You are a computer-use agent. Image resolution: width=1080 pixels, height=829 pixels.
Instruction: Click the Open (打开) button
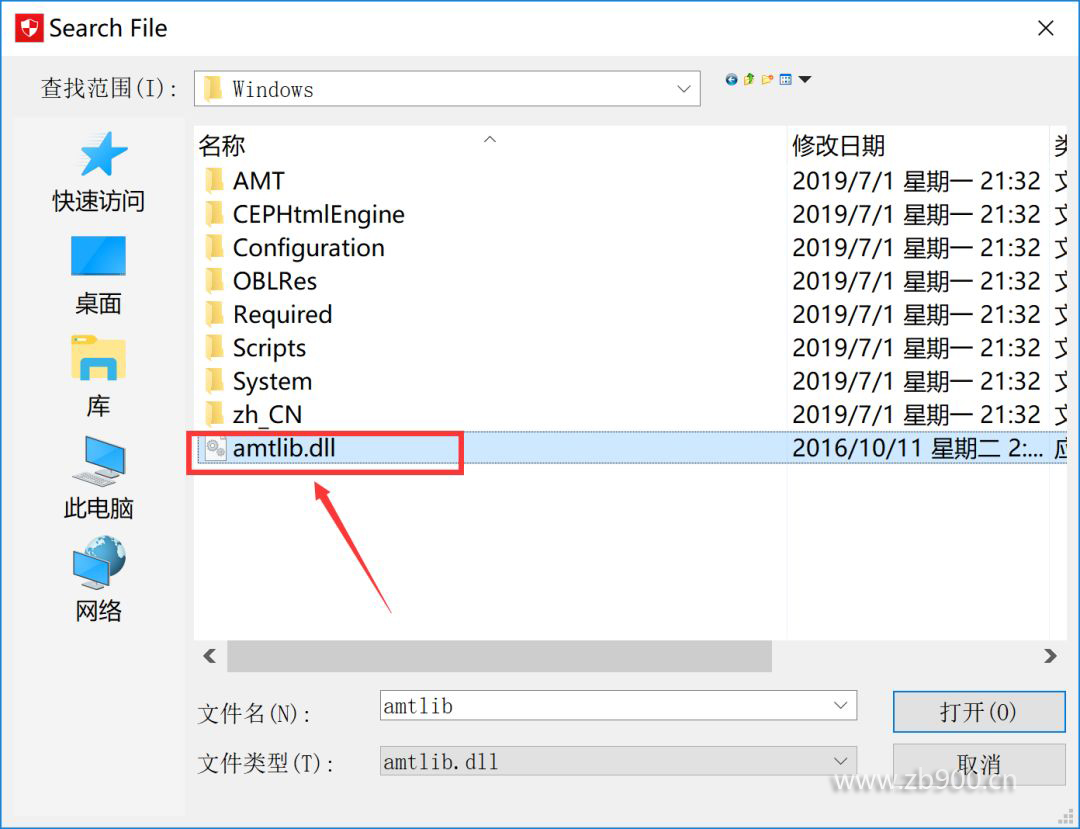click(x=979, y=711)
